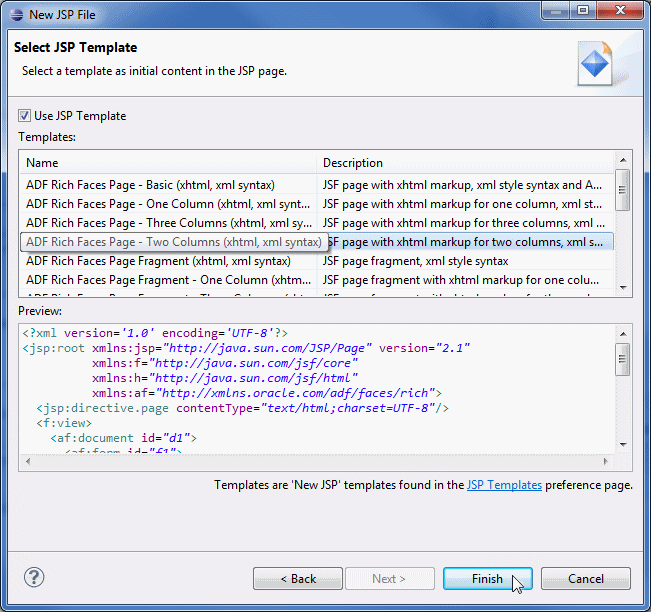Click description 'JSF page with xhtml markup for three columns'
Viewport: 651px width, 612px height.
click(463, 223)
